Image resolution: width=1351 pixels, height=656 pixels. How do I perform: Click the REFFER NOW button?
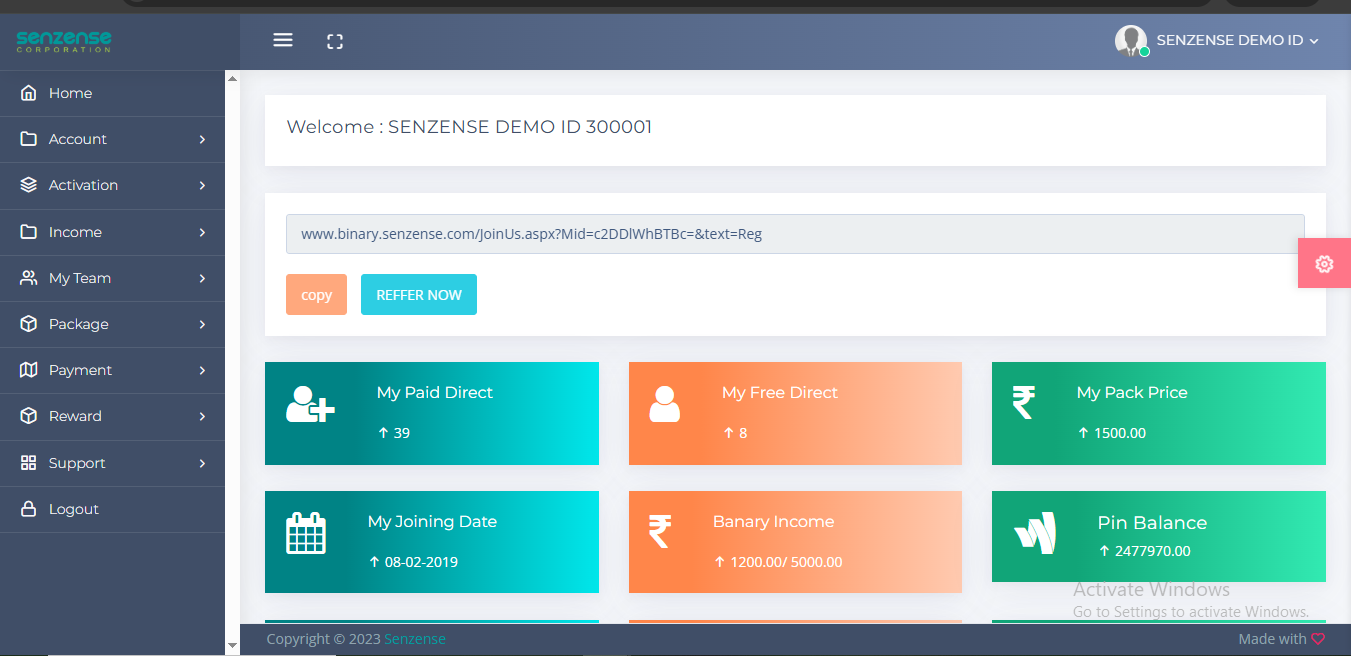[419, 294]
